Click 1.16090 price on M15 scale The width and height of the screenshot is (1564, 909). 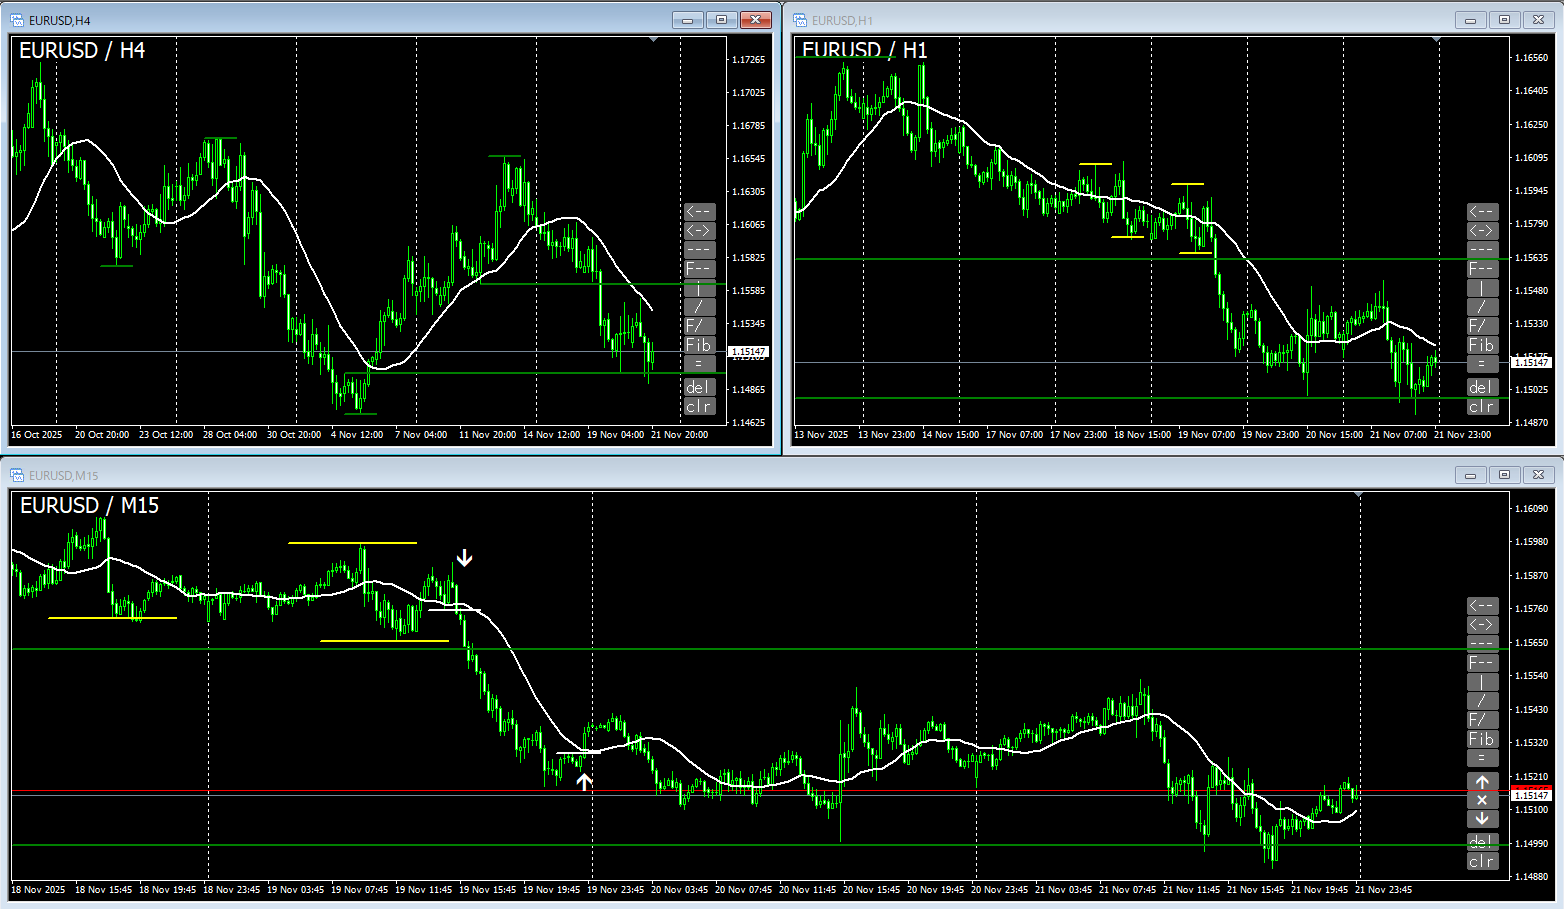click(1531, 509)
